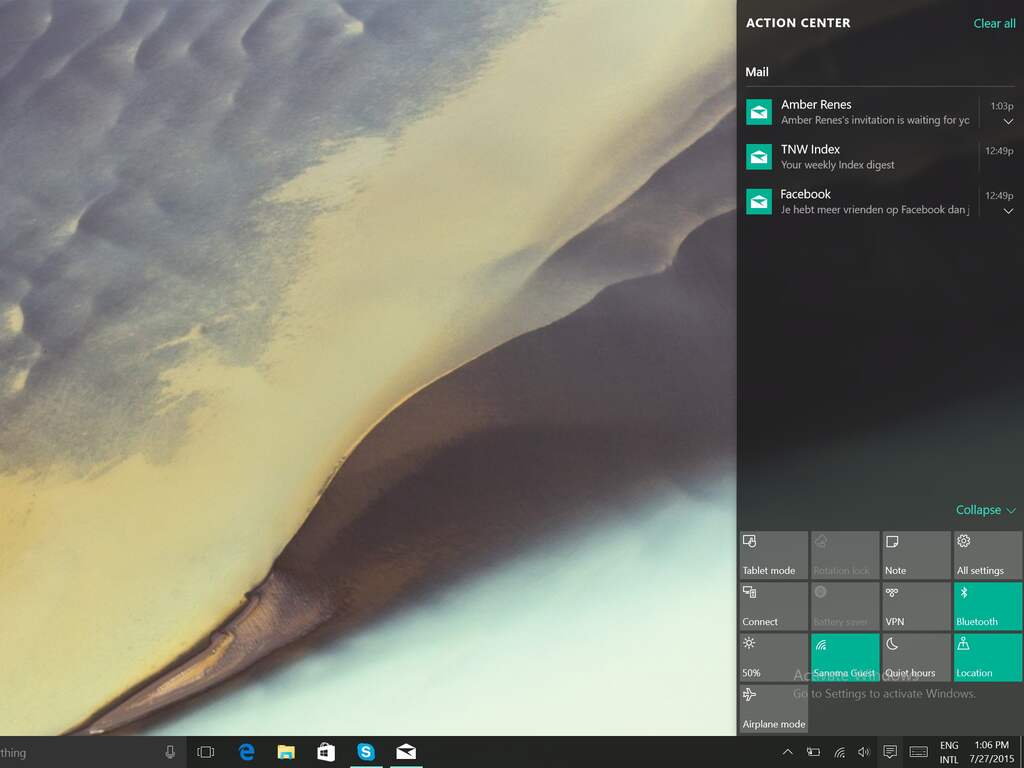Enable Airplane mode tile

[x=774, y=709]
